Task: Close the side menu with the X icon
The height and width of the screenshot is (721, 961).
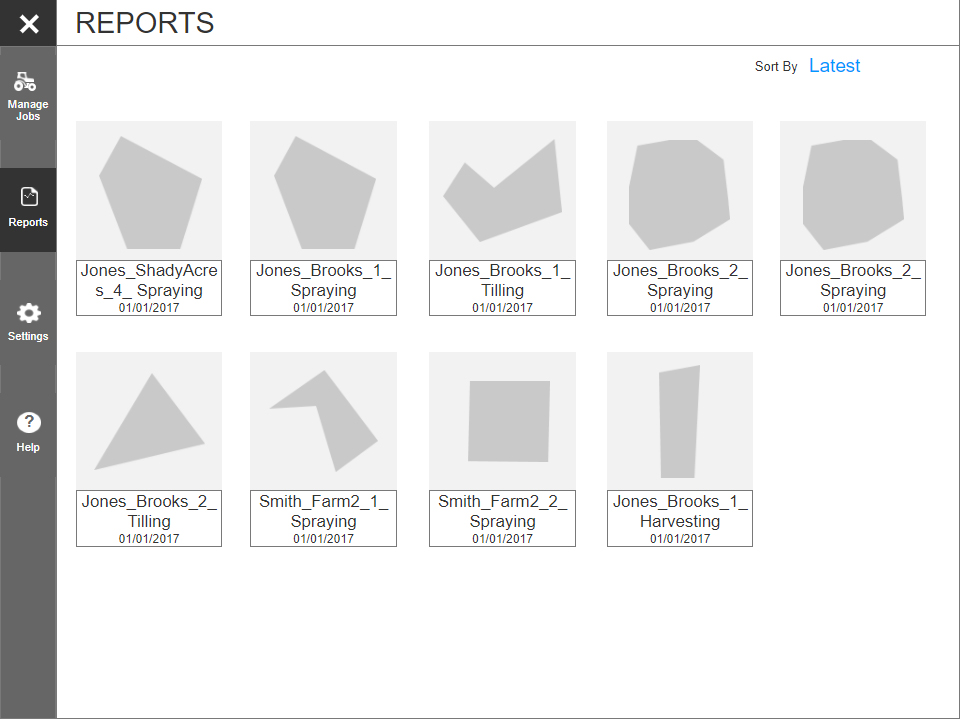Action: [29, 23]
